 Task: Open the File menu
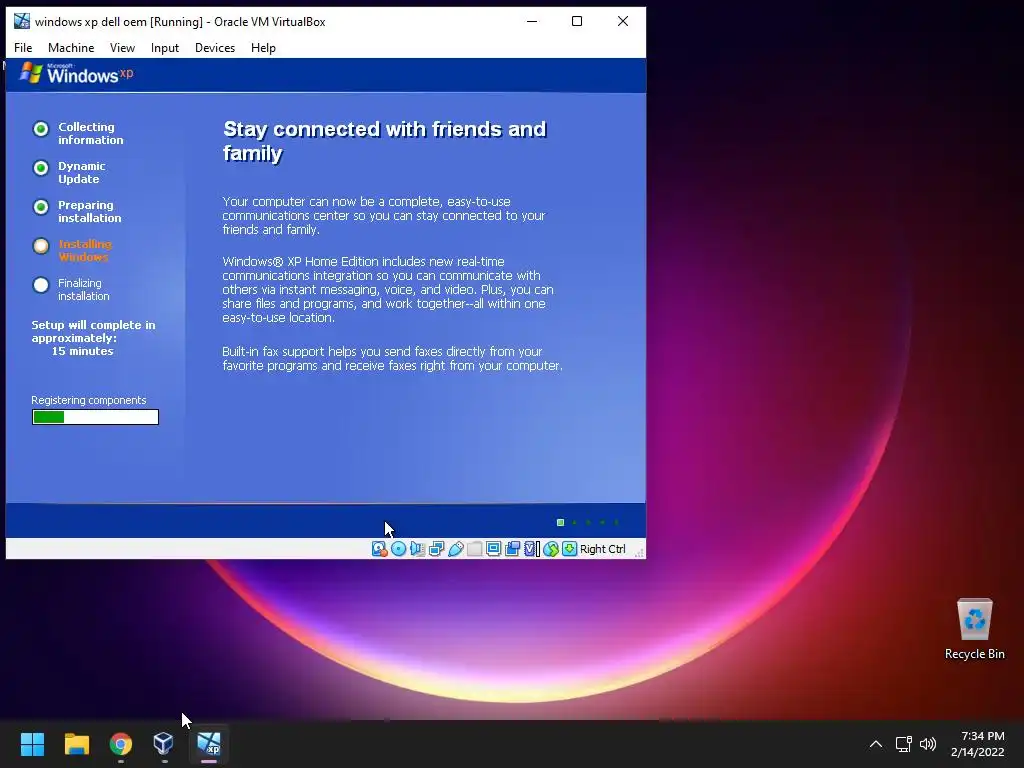click(x=23, y=48)
